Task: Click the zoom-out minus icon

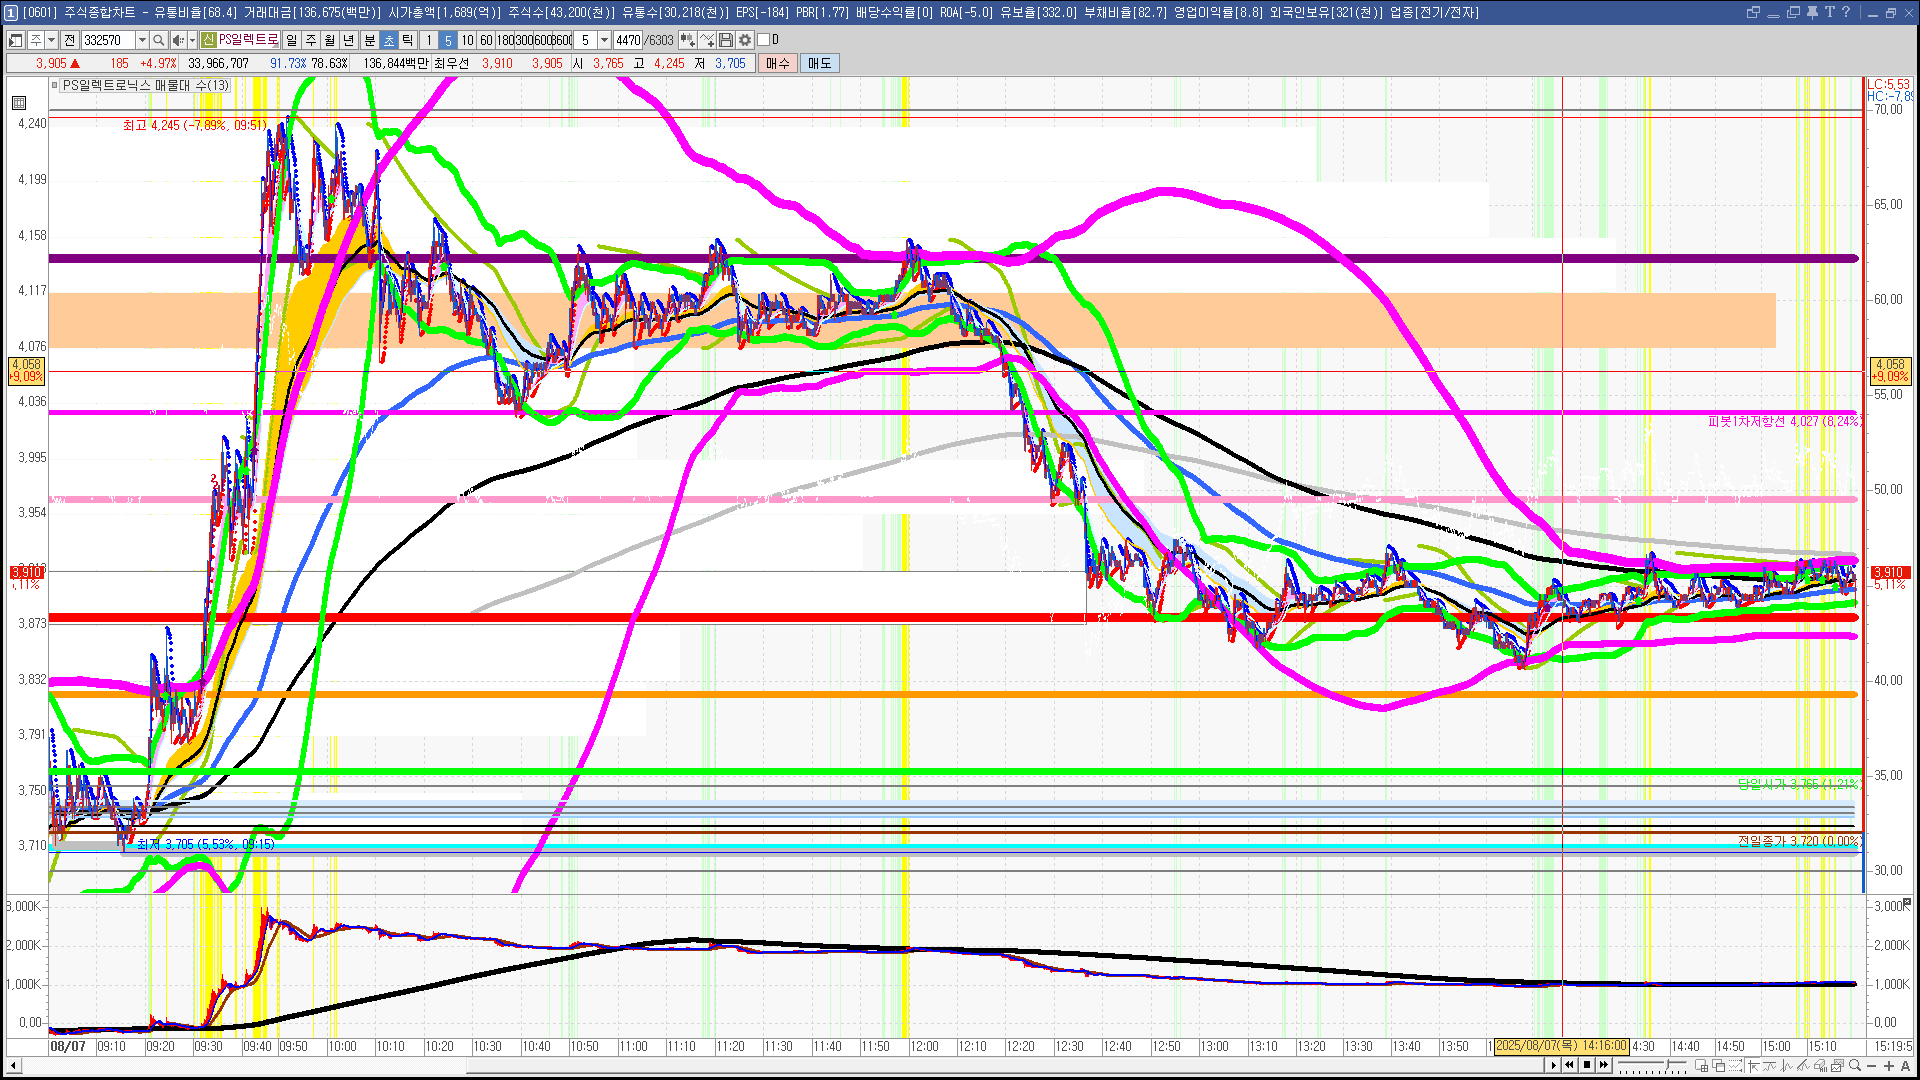Action: click(1872, 1066)
